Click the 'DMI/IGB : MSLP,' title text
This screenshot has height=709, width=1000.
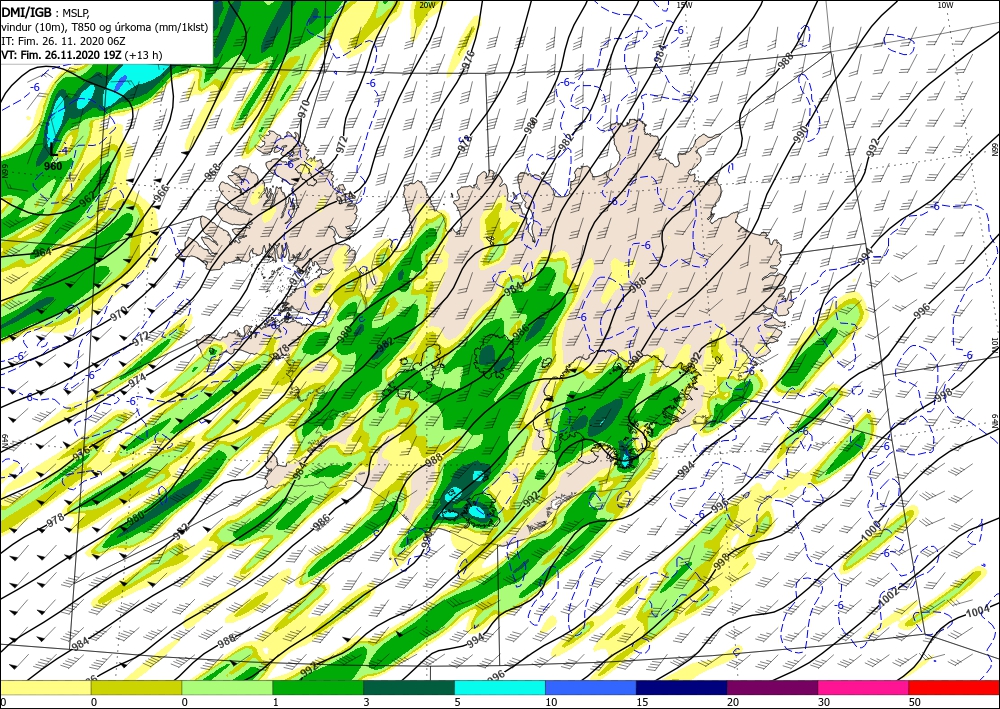46,11
